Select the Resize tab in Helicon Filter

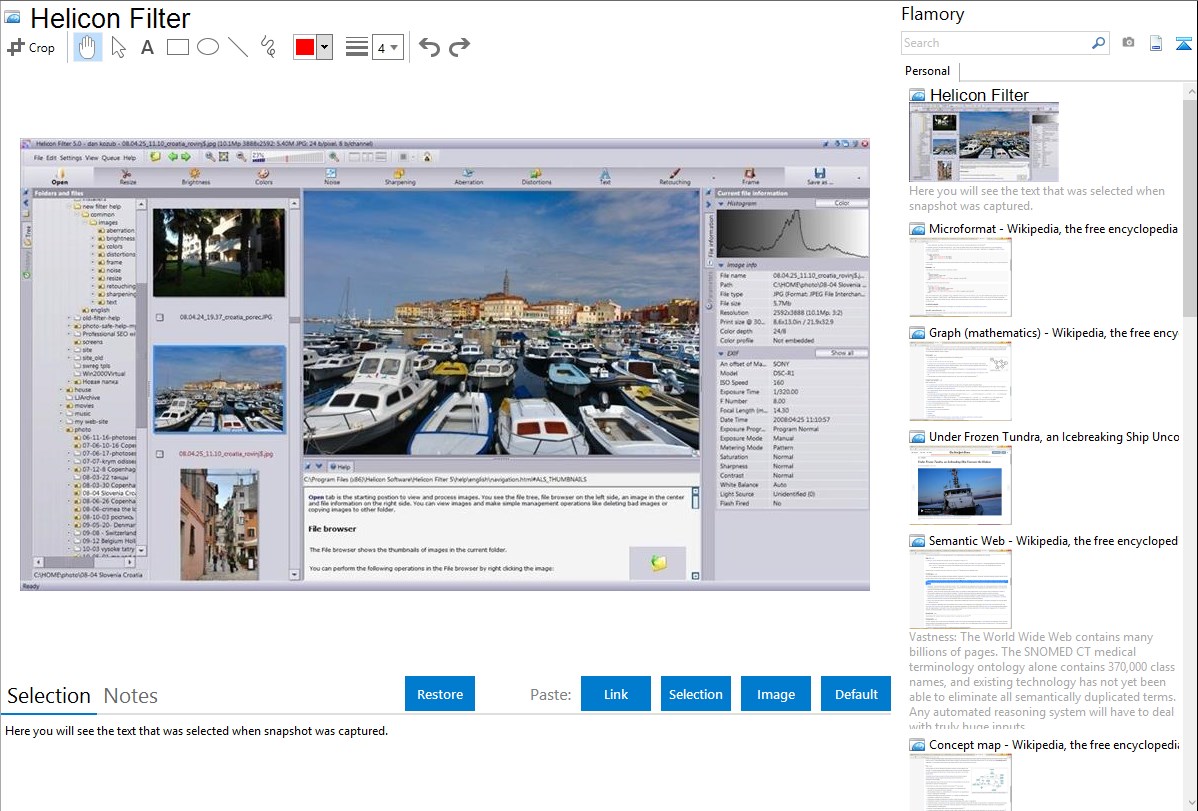point(128,177)
